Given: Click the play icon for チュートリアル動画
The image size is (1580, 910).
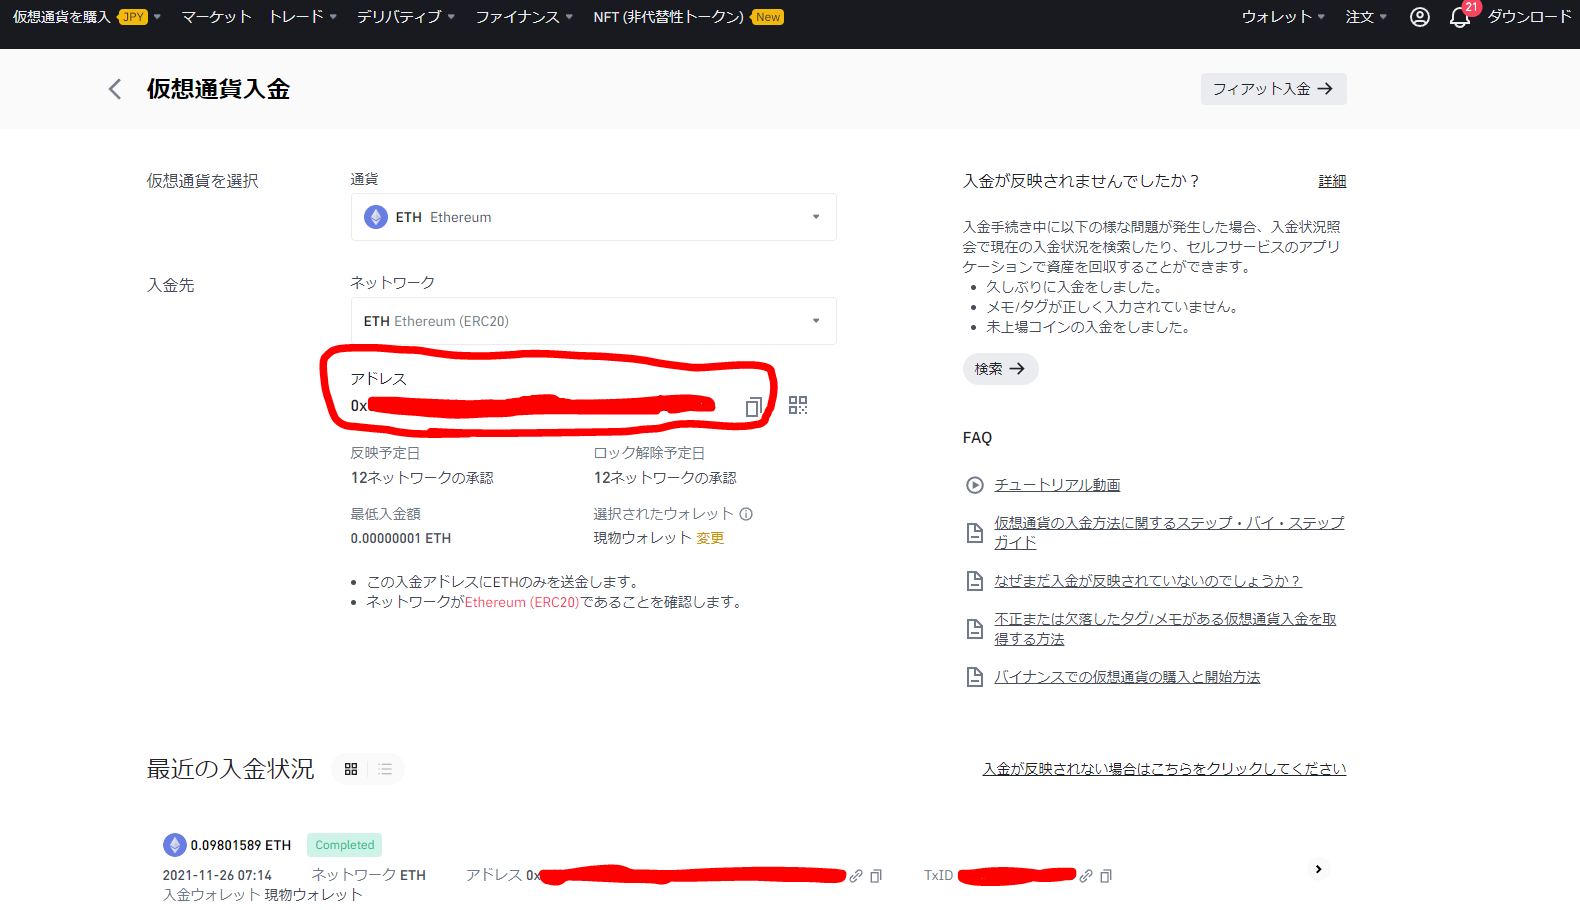Looking at the screenshot, I should pyautogui.click(x=975, y=485).
